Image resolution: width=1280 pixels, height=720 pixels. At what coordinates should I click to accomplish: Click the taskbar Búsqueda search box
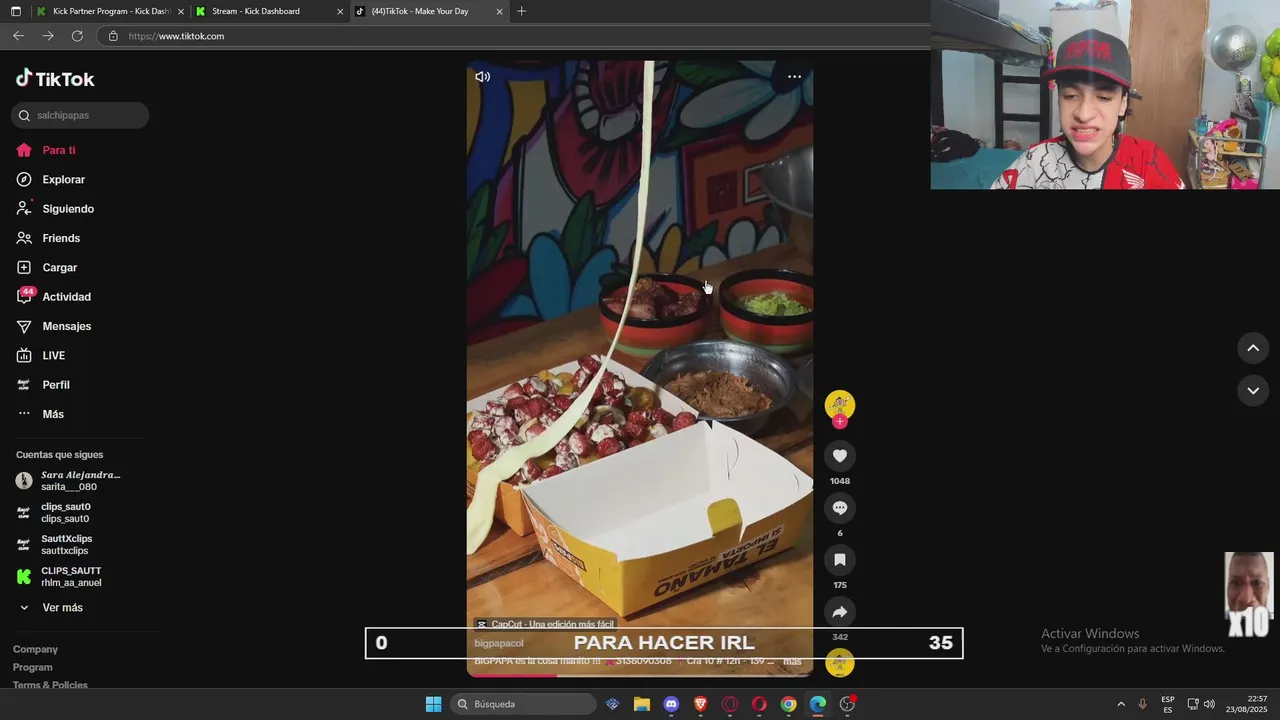click(522, 704)
